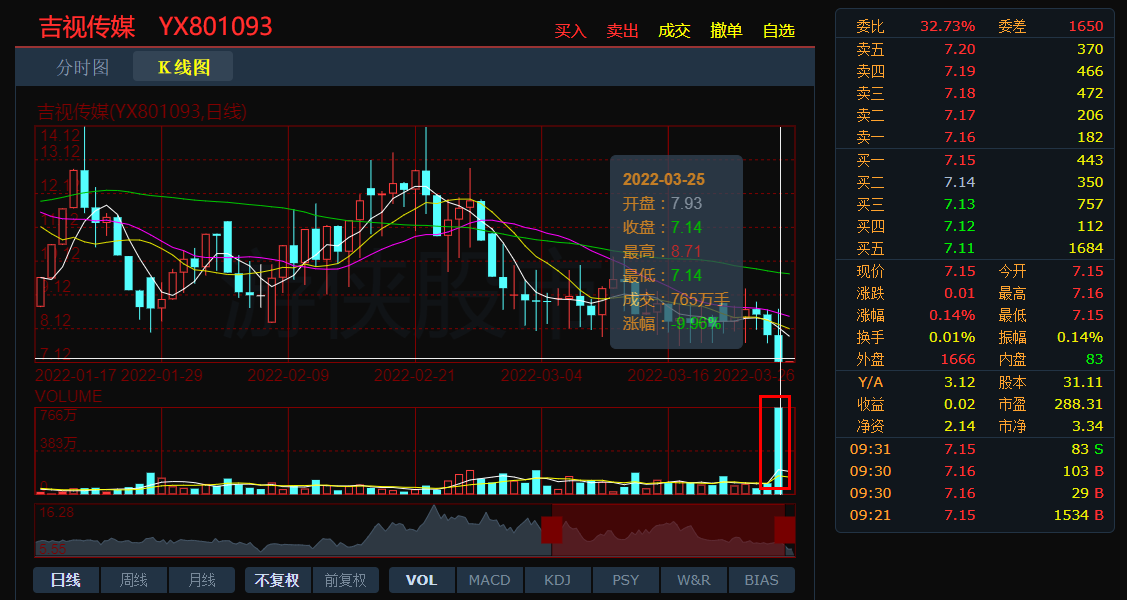Click the VOLUME panel label
The image size is (1127, 600).
(x=68, y=397)
